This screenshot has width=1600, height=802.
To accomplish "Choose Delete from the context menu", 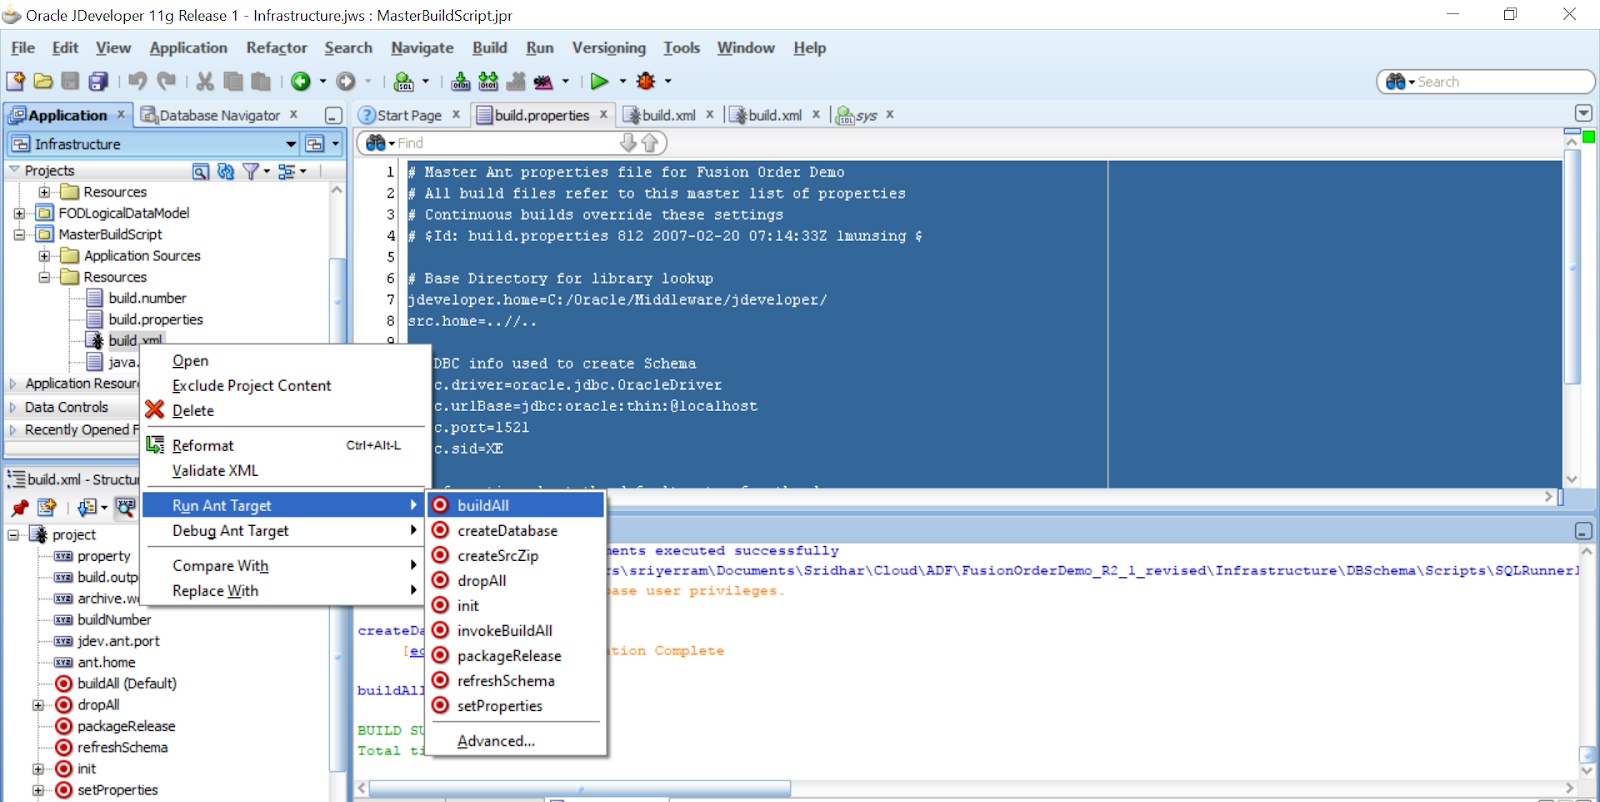I will tap(285, 411).
